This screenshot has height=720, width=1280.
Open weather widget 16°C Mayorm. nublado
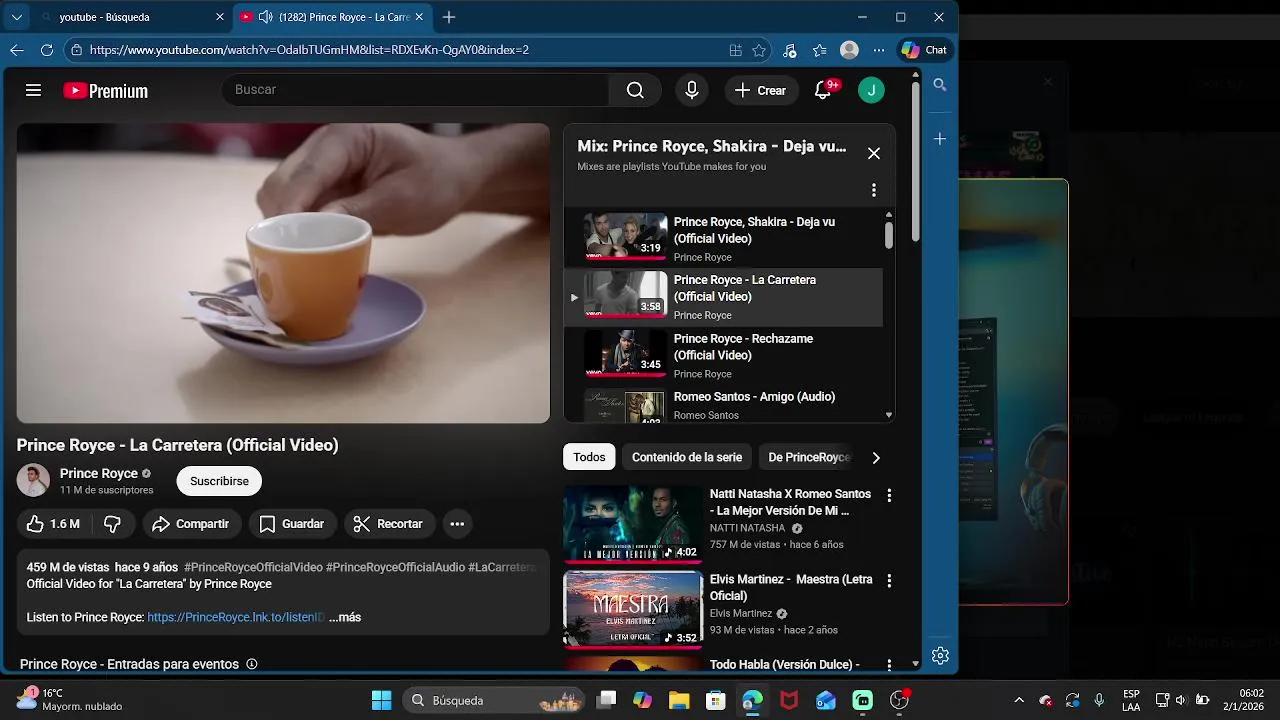(x=68, y=700)
